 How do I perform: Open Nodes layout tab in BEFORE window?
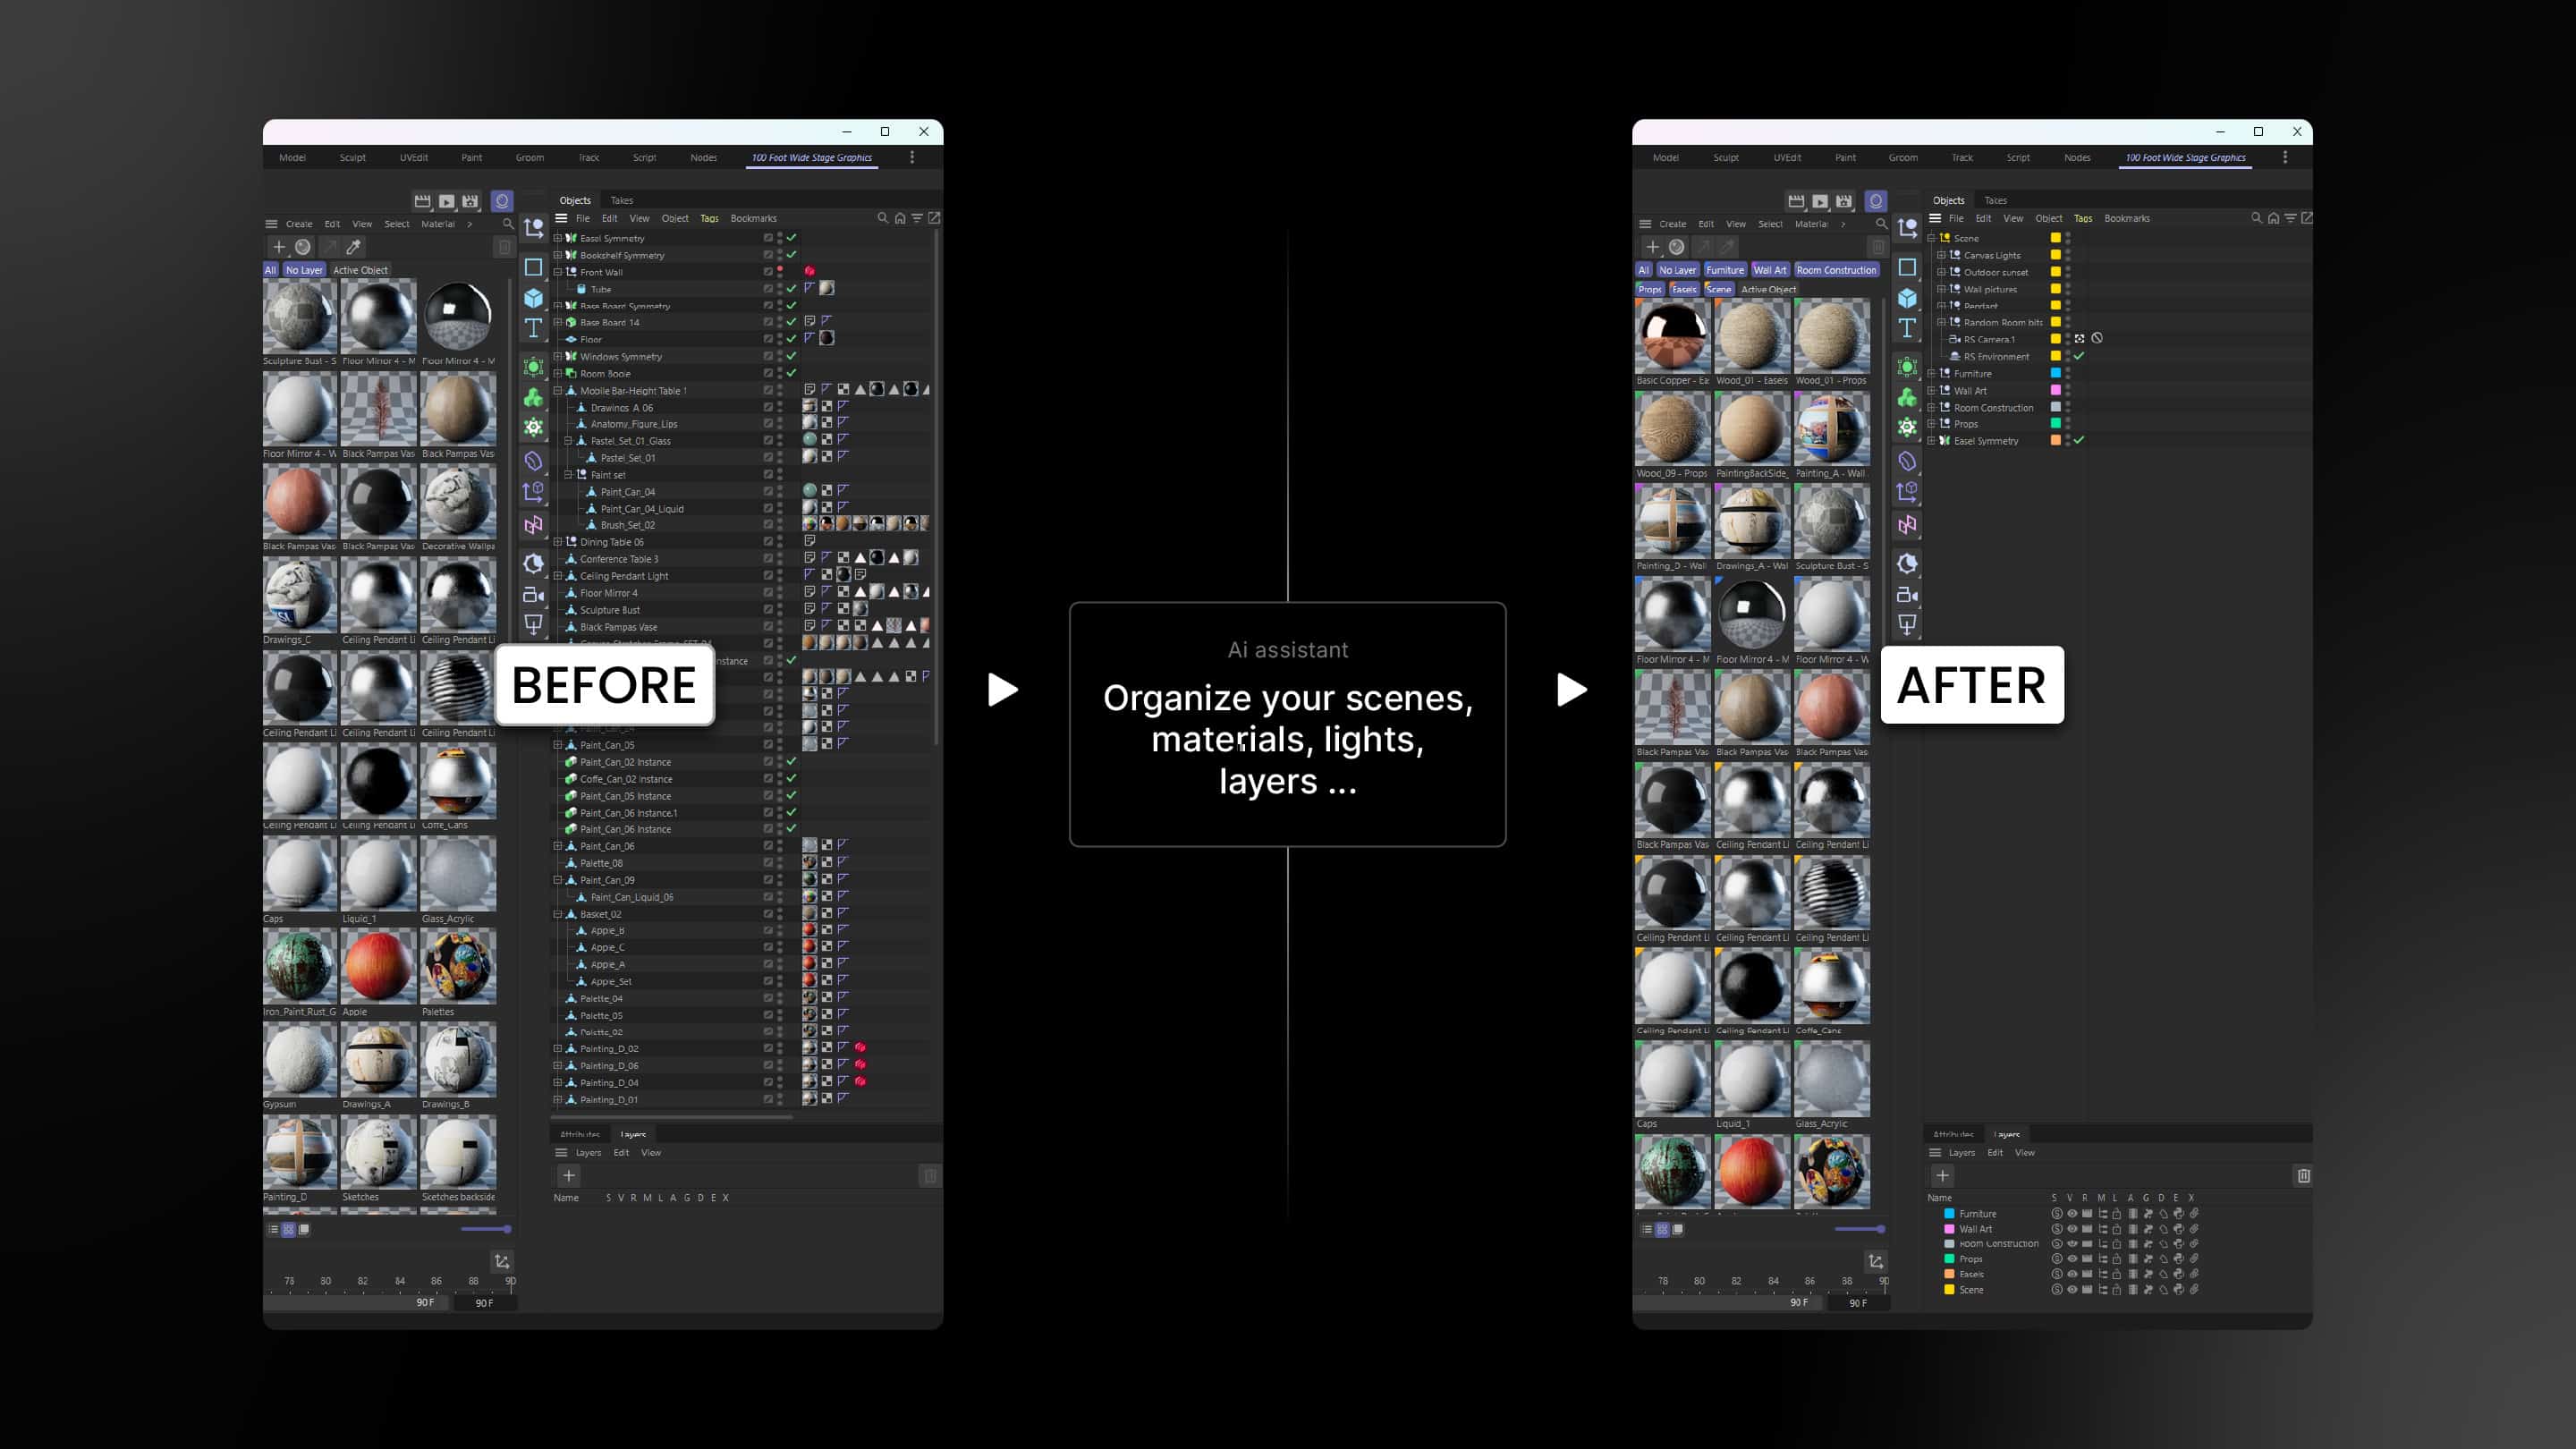tap(703, 157)
